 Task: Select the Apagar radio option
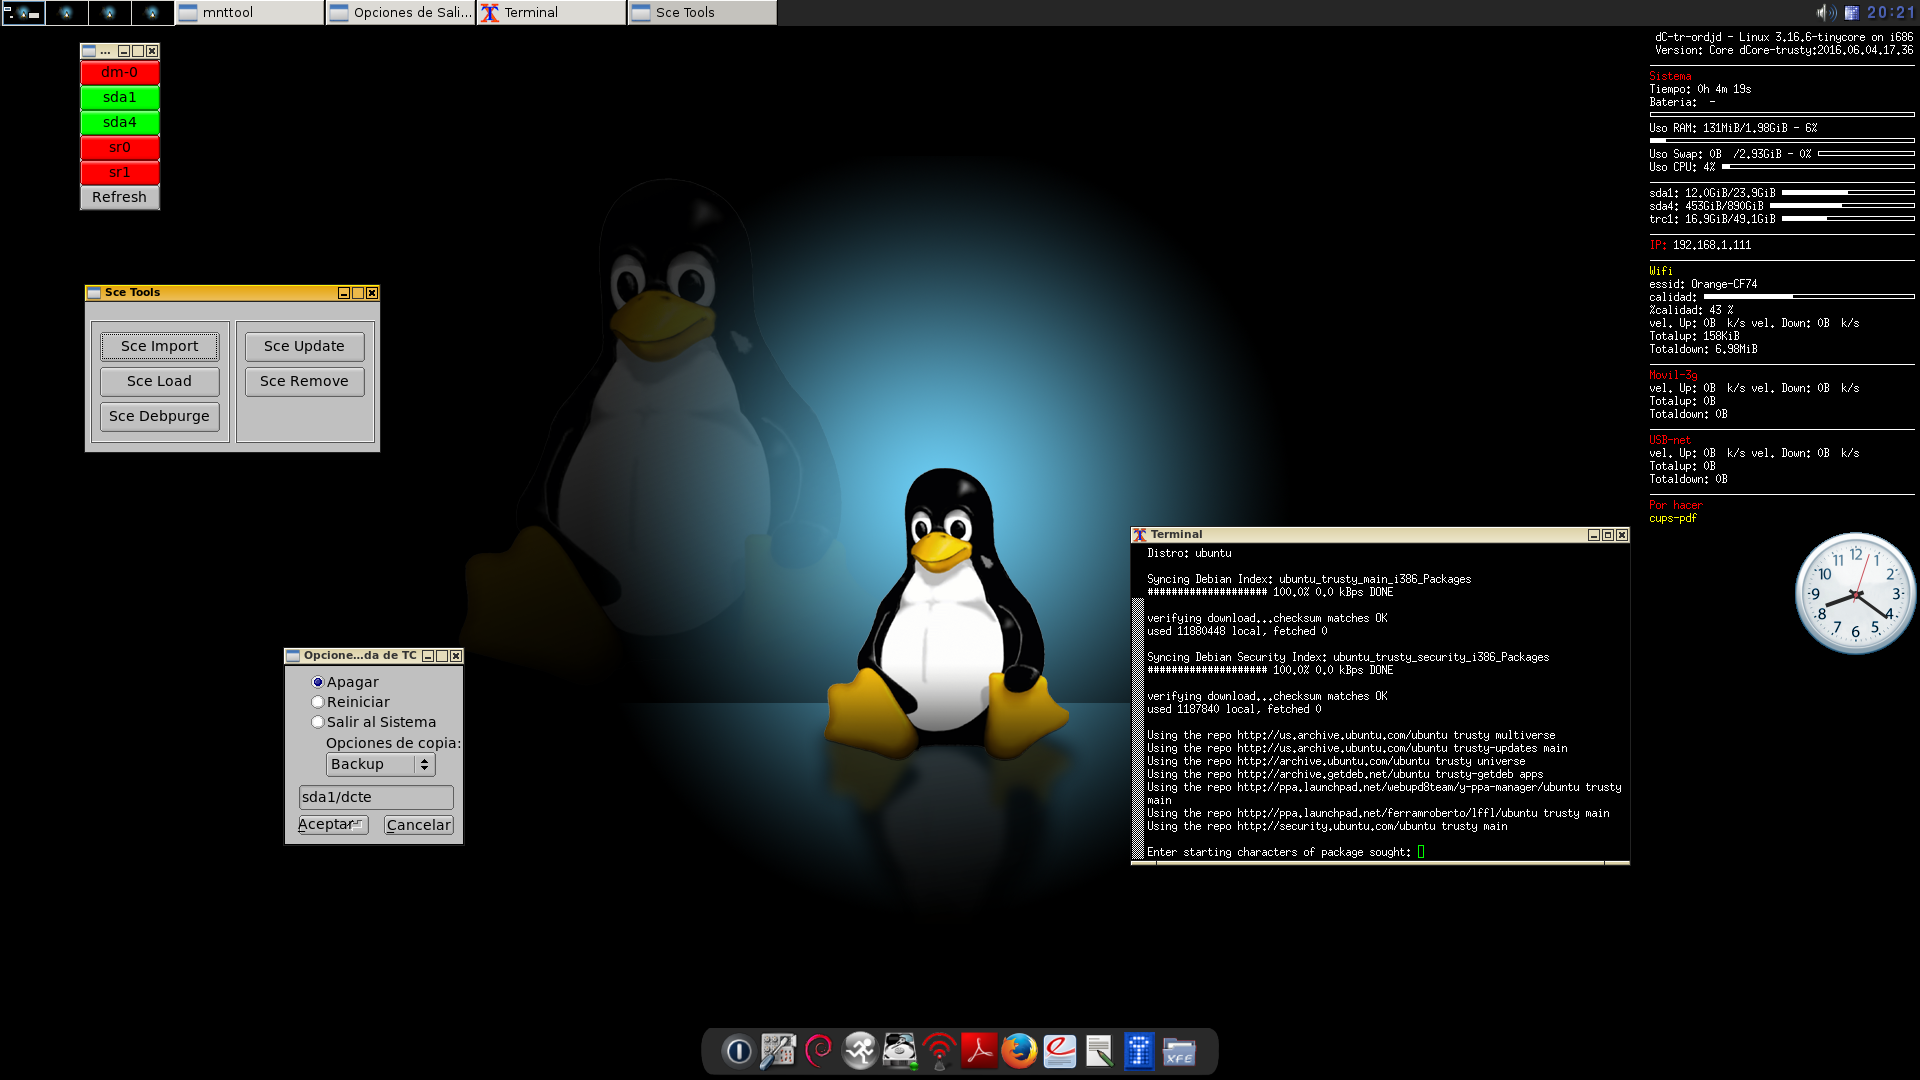(x=318, y=682)
